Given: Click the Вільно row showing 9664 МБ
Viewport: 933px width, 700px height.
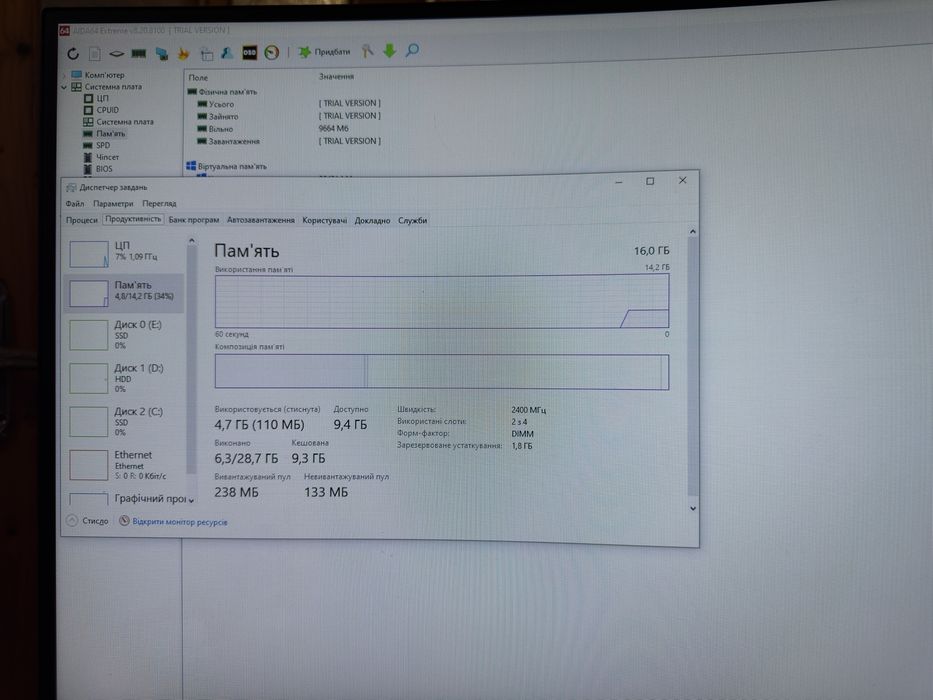Looking at the screenshot, I should point(274,129).
